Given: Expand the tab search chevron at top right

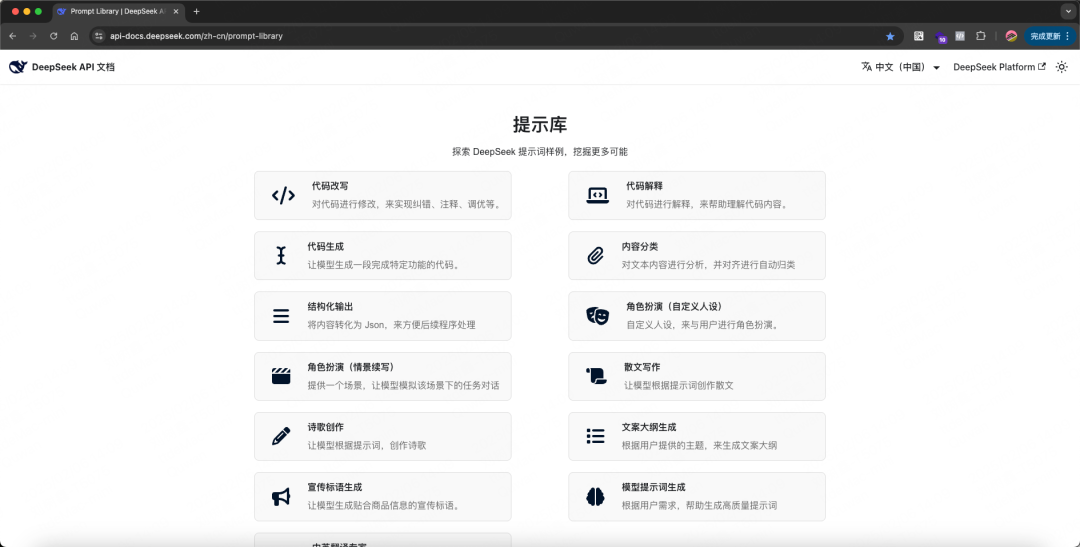Looking at the screenshot, I should point(1067,12).
